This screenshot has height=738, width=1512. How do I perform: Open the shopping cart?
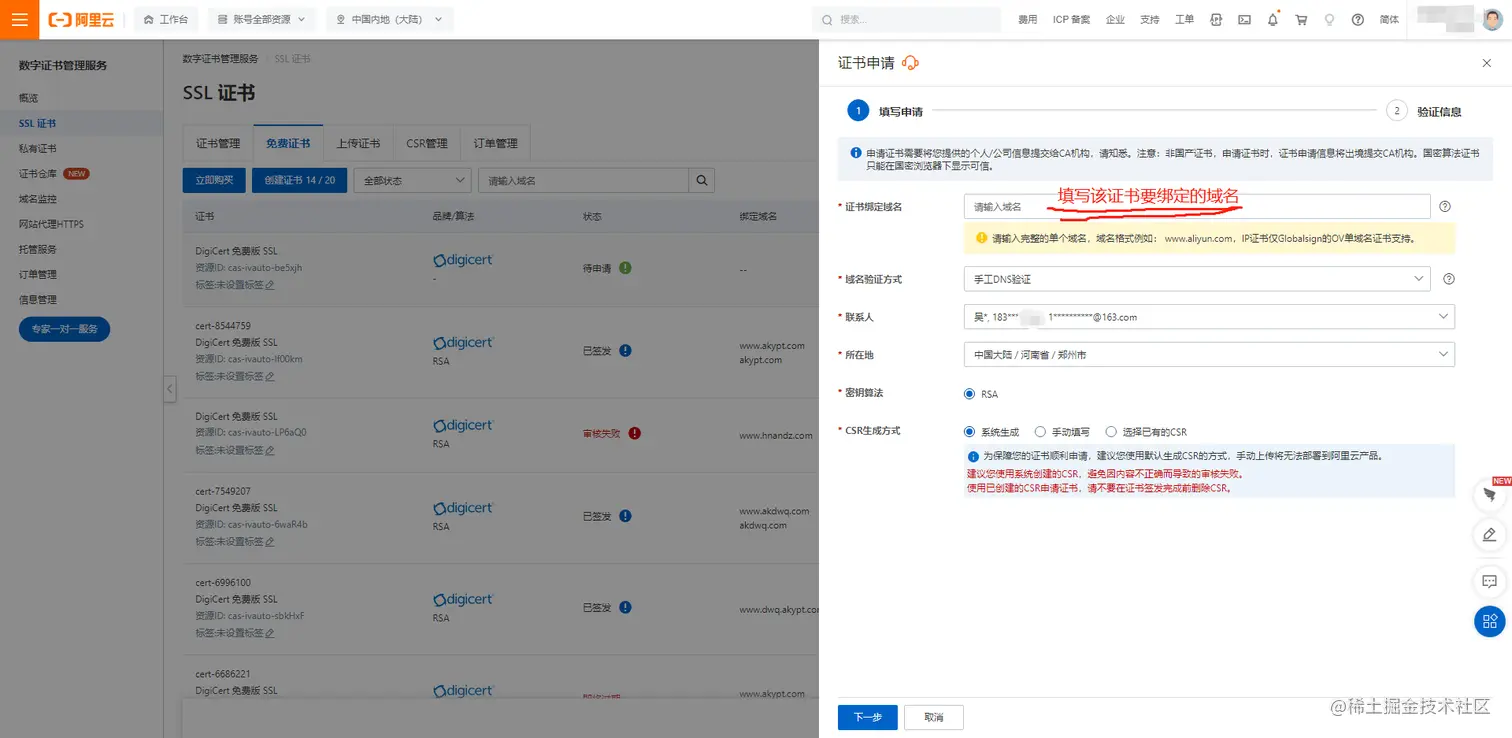1301,19
